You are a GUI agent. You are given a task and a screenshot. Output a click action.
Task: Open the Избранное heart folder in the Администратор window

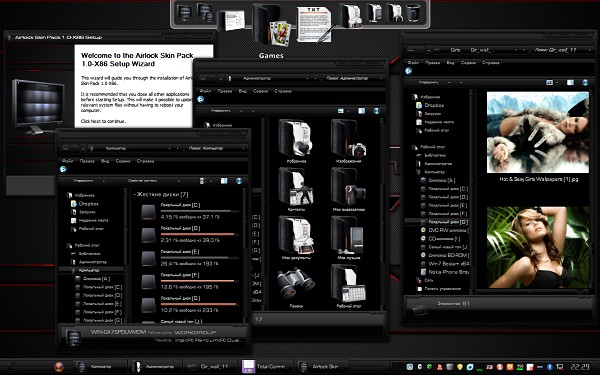296,138
